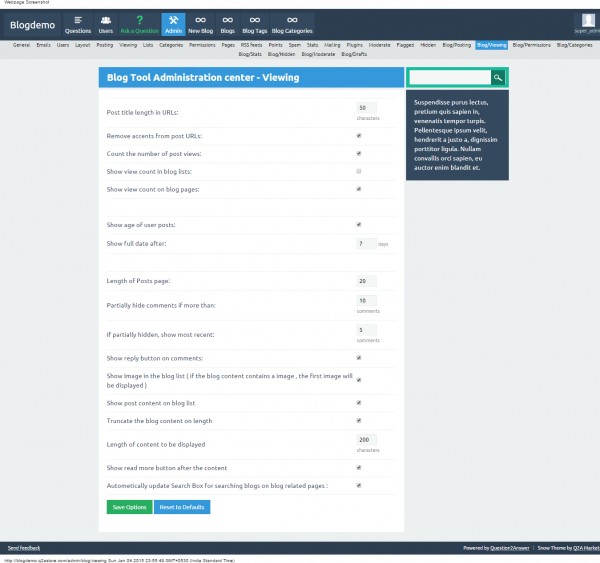This screenshot has height=563, width=600.
Task: Enable Show view count in blog lists
Action: 359,171
